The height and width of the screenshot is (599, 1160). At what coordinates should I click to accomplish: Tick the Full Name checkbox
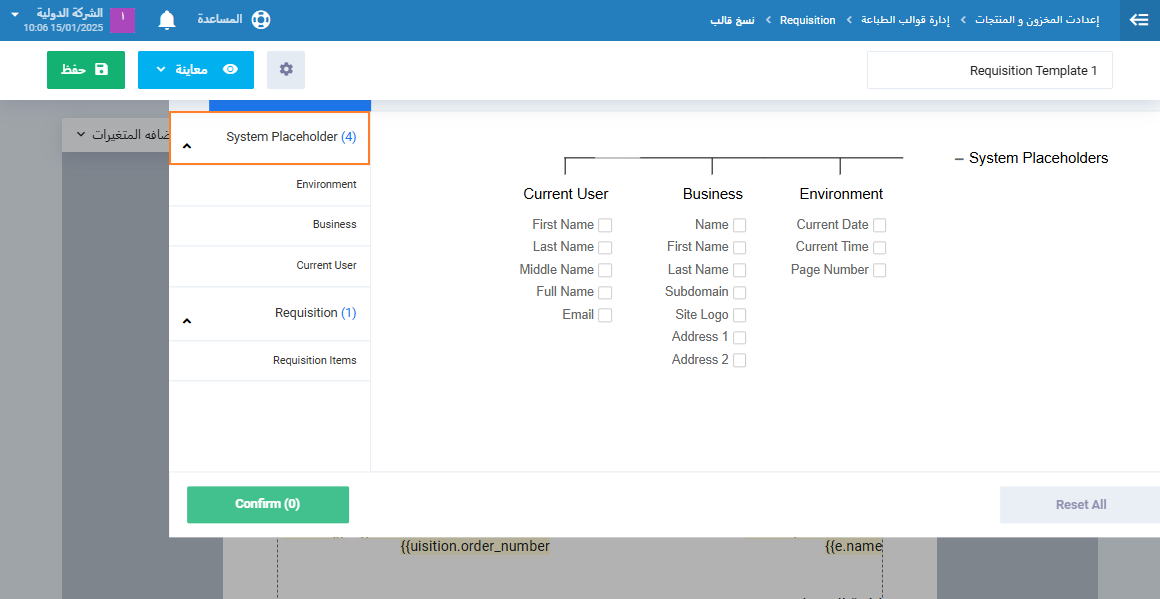[605, 292]
